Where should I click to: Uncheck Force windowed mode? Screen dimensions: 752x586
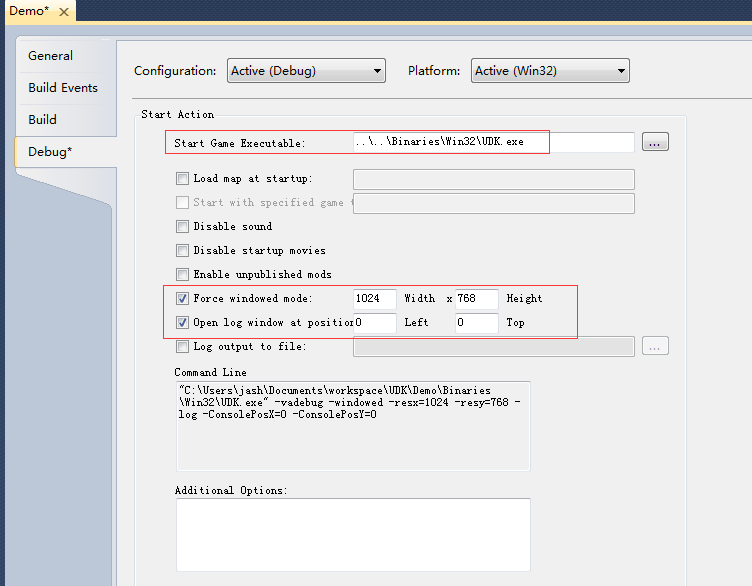point(182,299)
